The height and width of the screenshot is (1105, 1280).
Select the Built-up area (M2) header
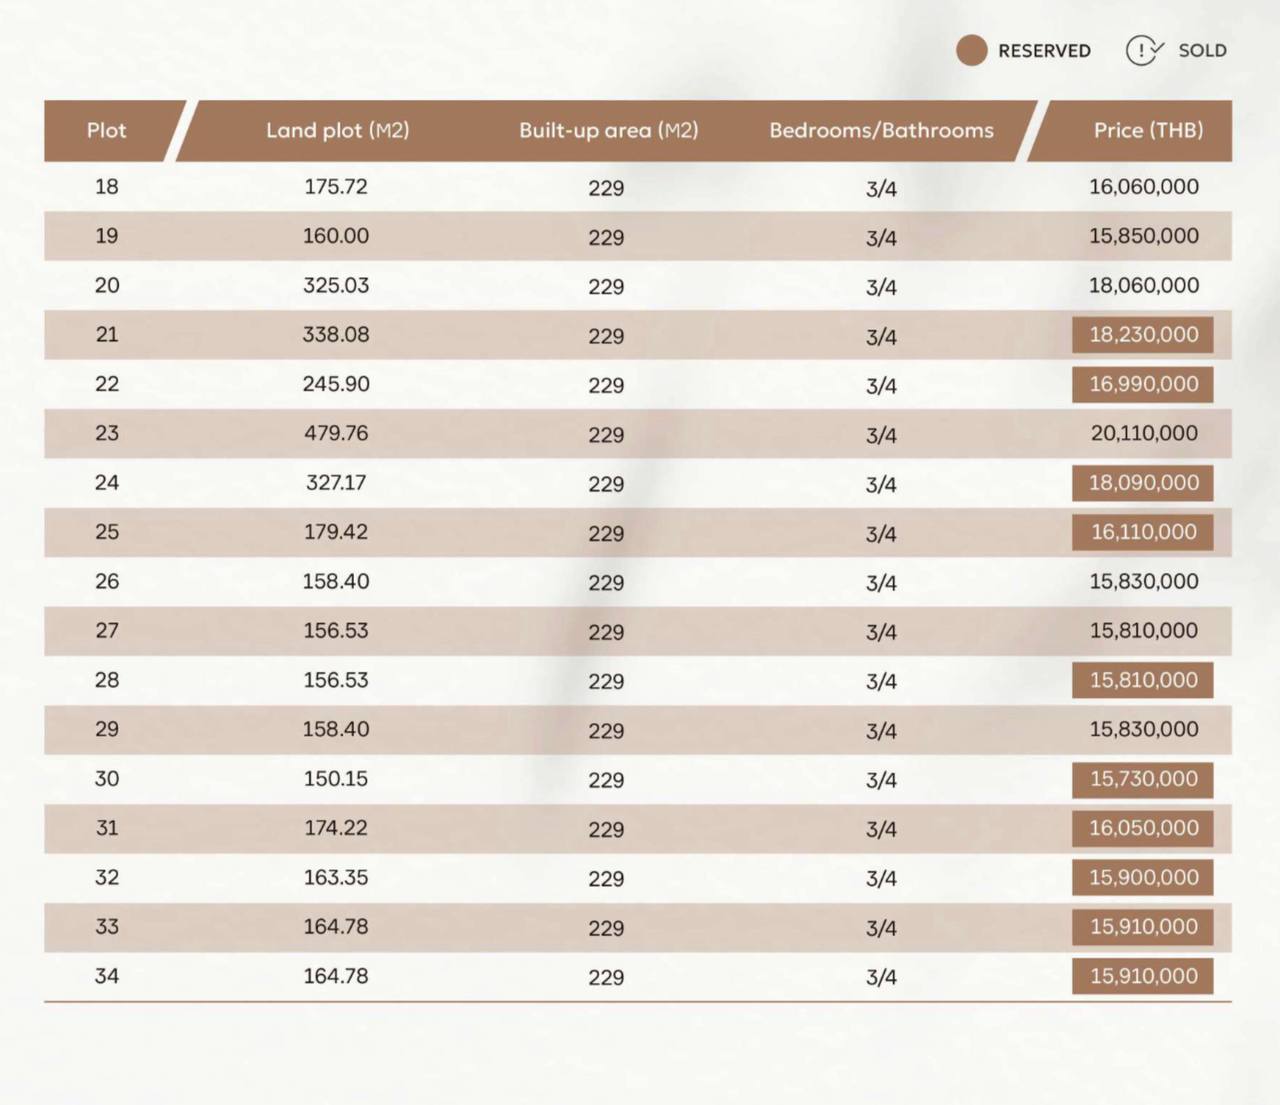coord(608,130)
